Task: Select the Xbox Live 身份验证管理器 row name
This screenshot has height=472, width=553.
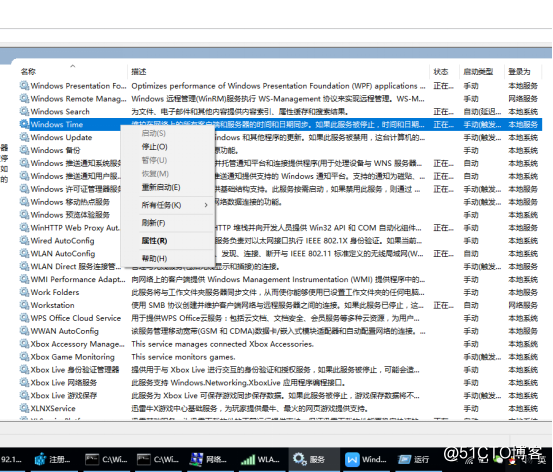Action: [x=75, y=370]
